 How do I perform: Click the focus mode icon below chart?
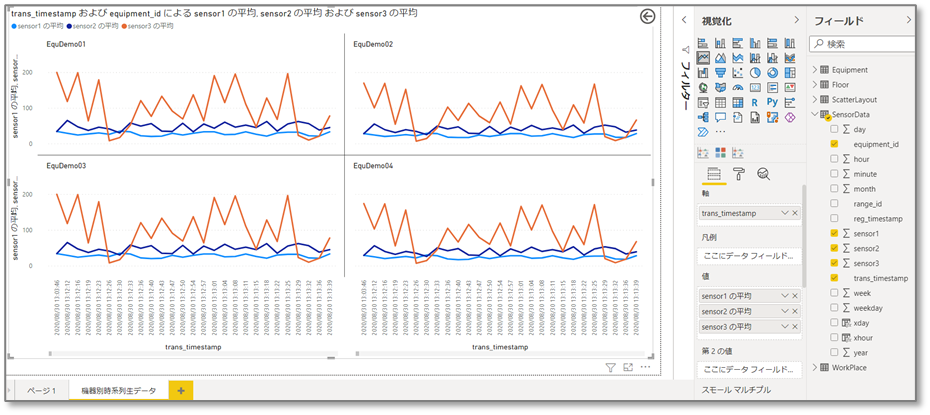(628, 368)
